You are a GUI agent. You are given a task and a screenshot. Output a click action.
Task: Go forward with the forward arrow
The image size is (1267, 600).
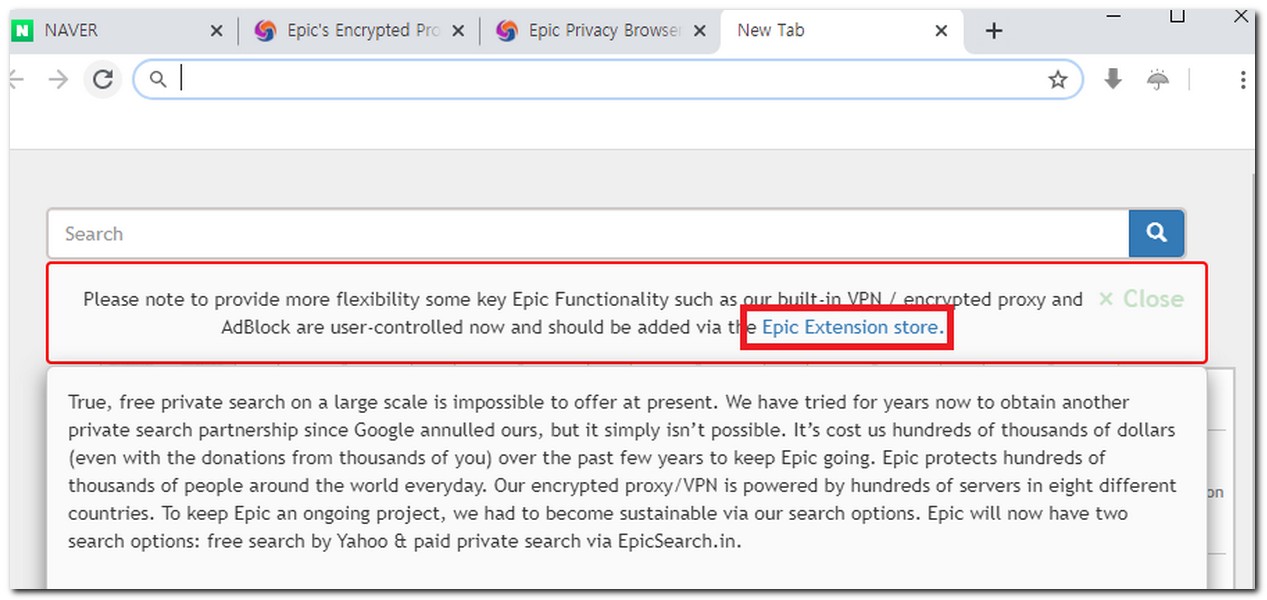coord(59,79)
